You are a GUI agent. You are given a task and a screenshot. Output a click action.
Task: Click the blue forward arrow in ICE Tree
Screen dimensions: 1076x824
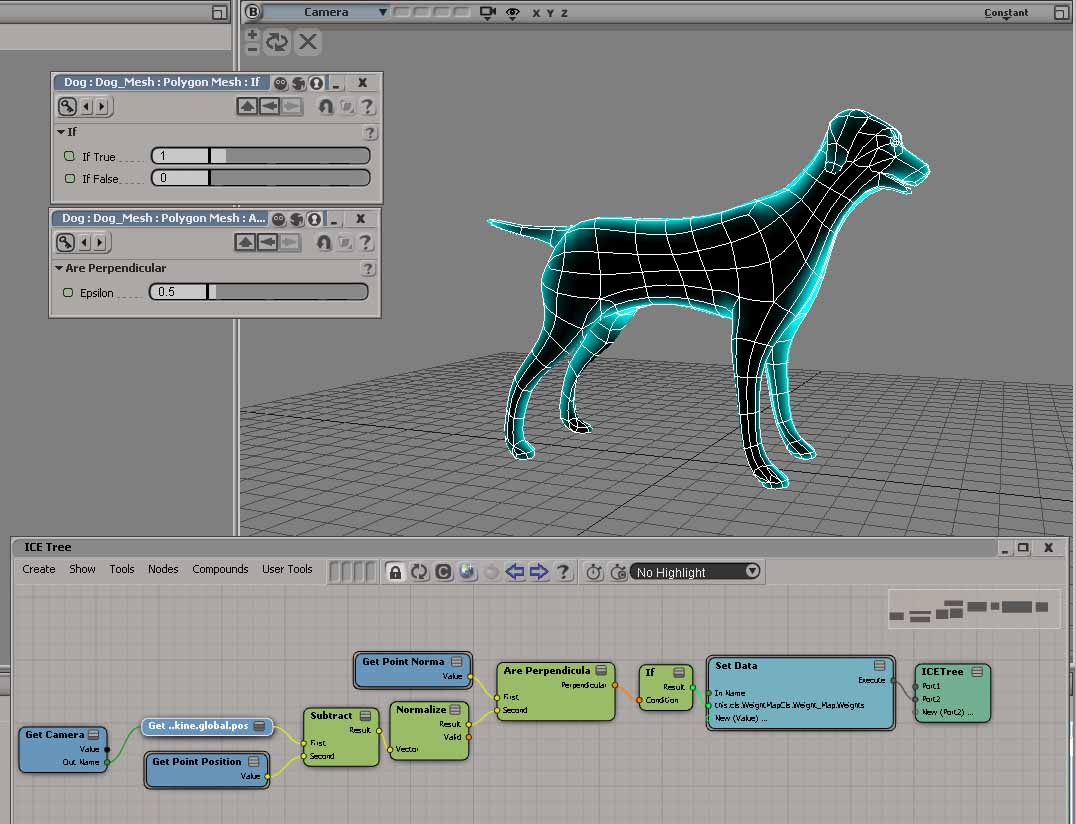[539, 572]
